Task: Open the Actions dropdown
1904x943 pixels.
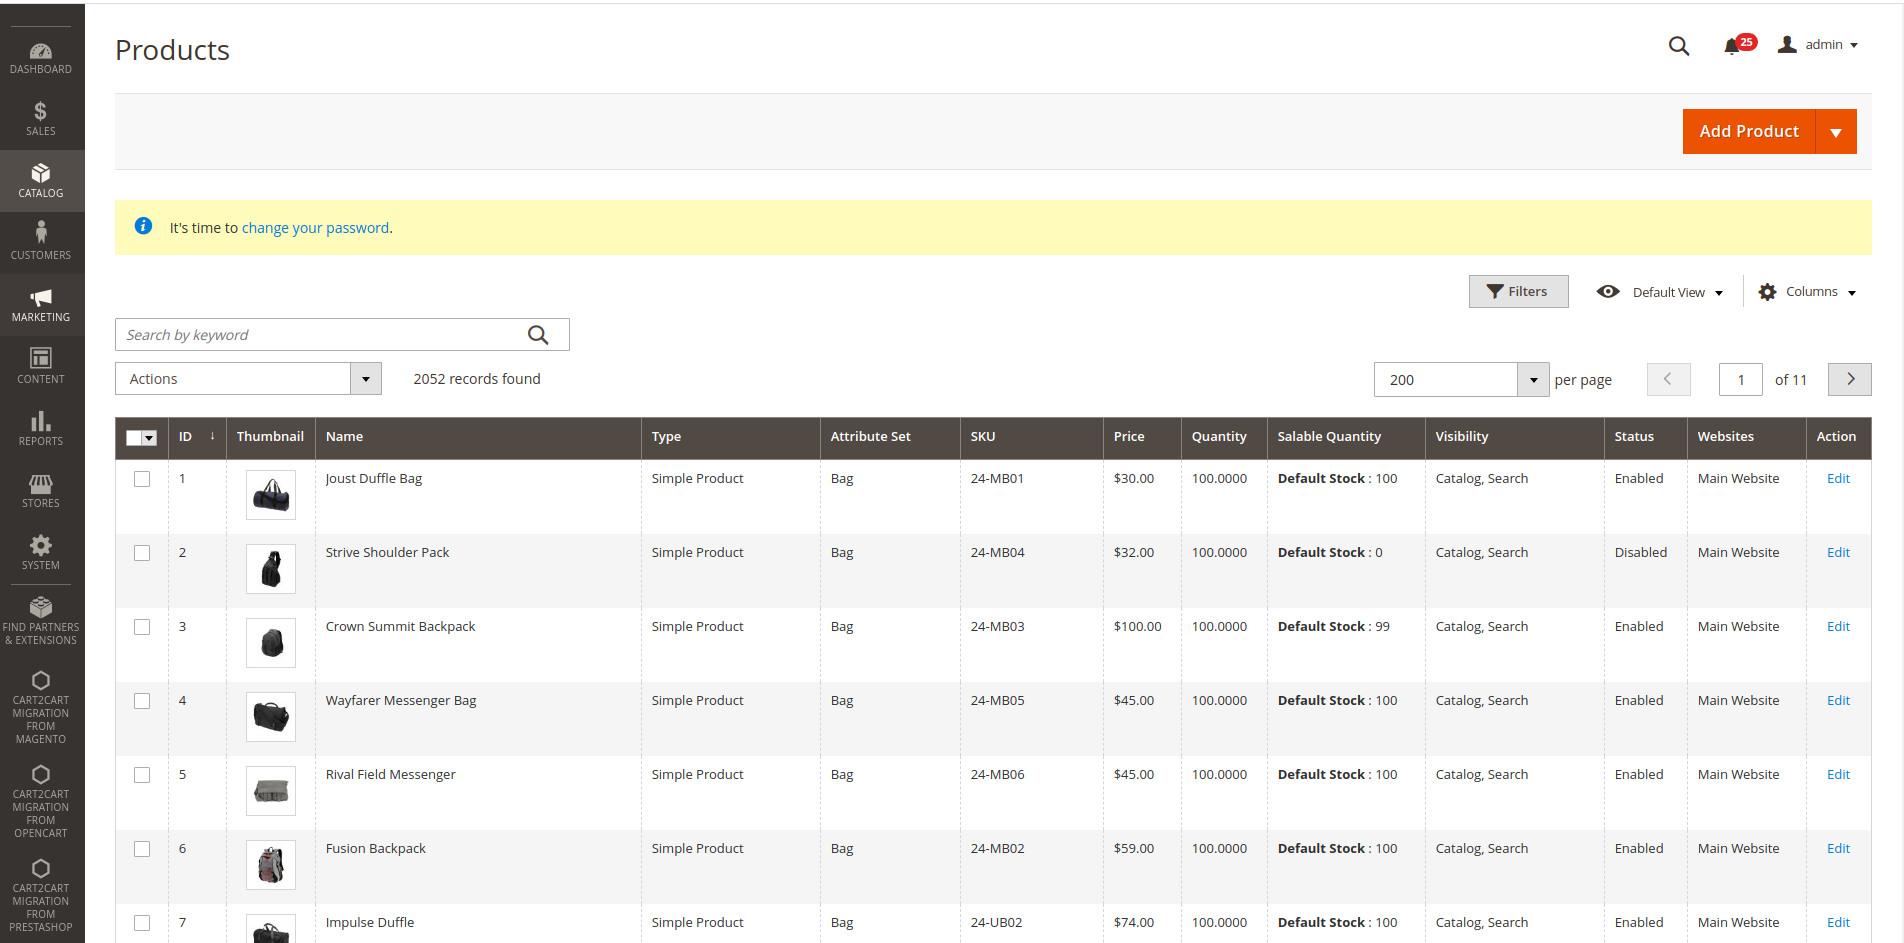Action: click(x=248, y=379)
